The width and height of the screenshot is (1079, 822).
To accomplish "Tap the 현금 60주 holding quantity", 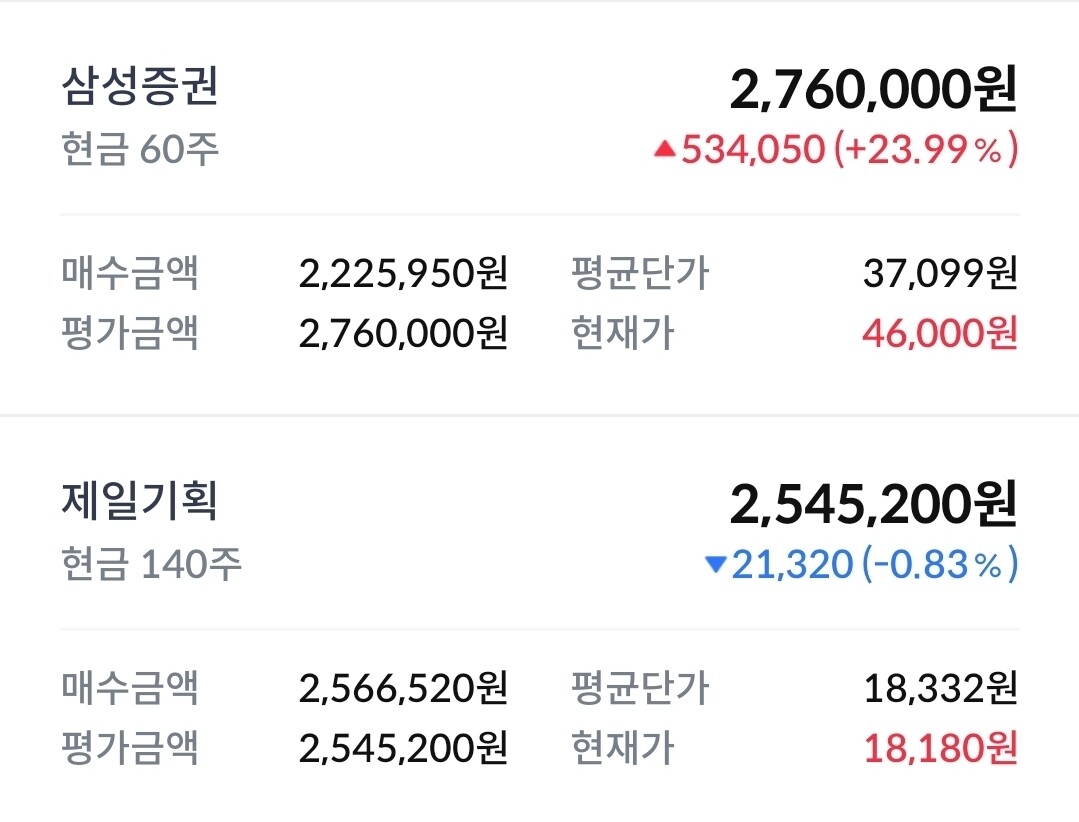I will [x=139, y=150].
